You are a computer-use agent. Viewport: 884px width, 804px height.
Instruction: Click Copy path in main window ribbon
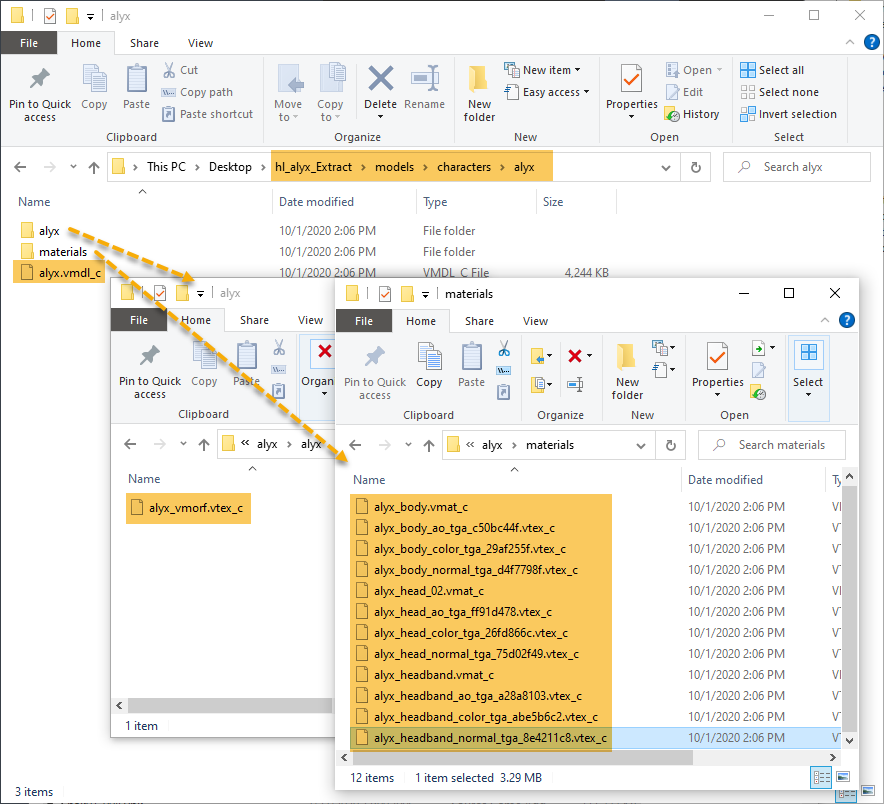pyautogui.click(x=197, y=92)
